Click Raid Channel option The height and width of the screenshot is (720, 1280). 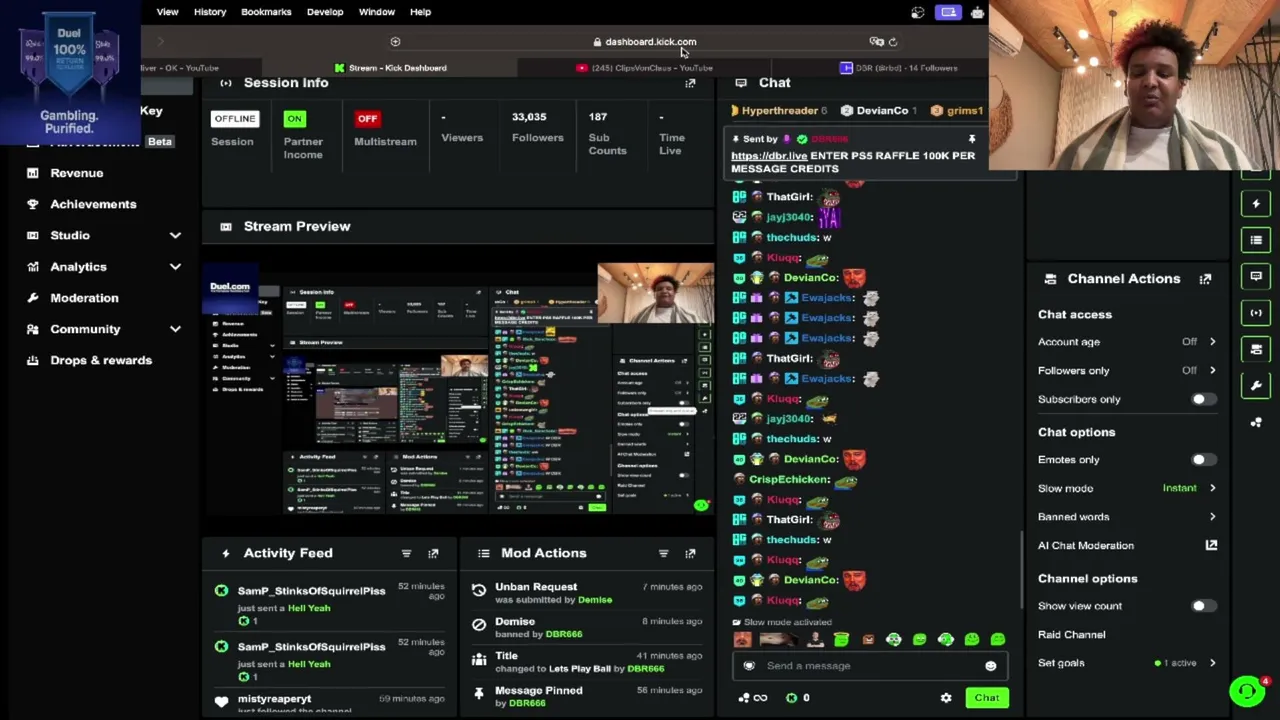pos(1071,635)
